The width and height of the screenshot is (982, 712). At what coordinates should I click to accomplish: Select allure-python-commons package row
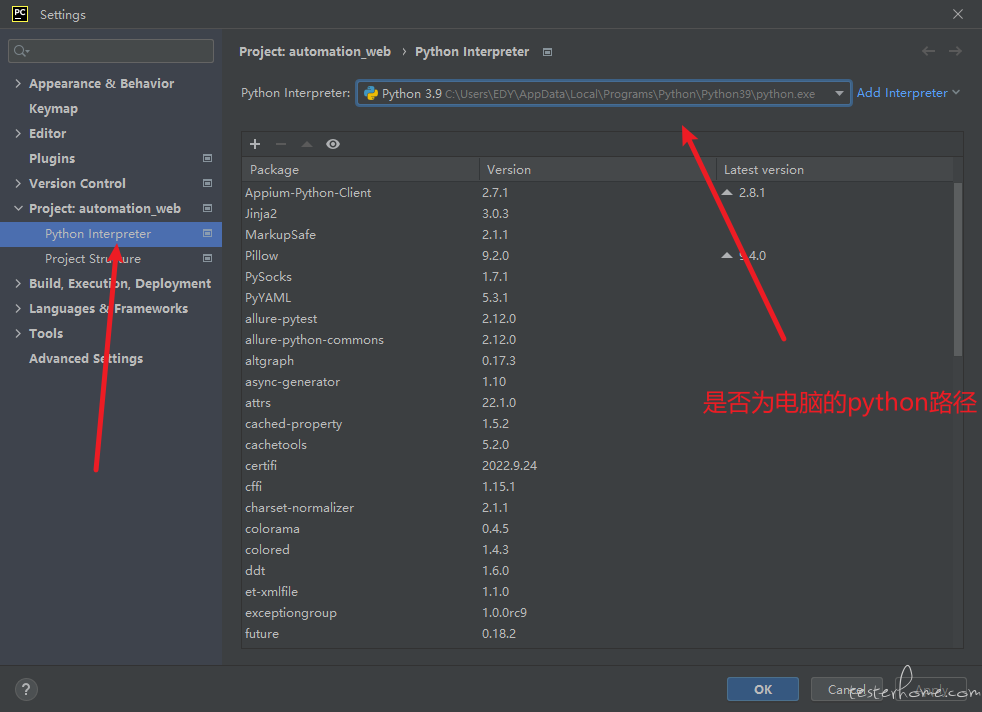coord(598,339)
